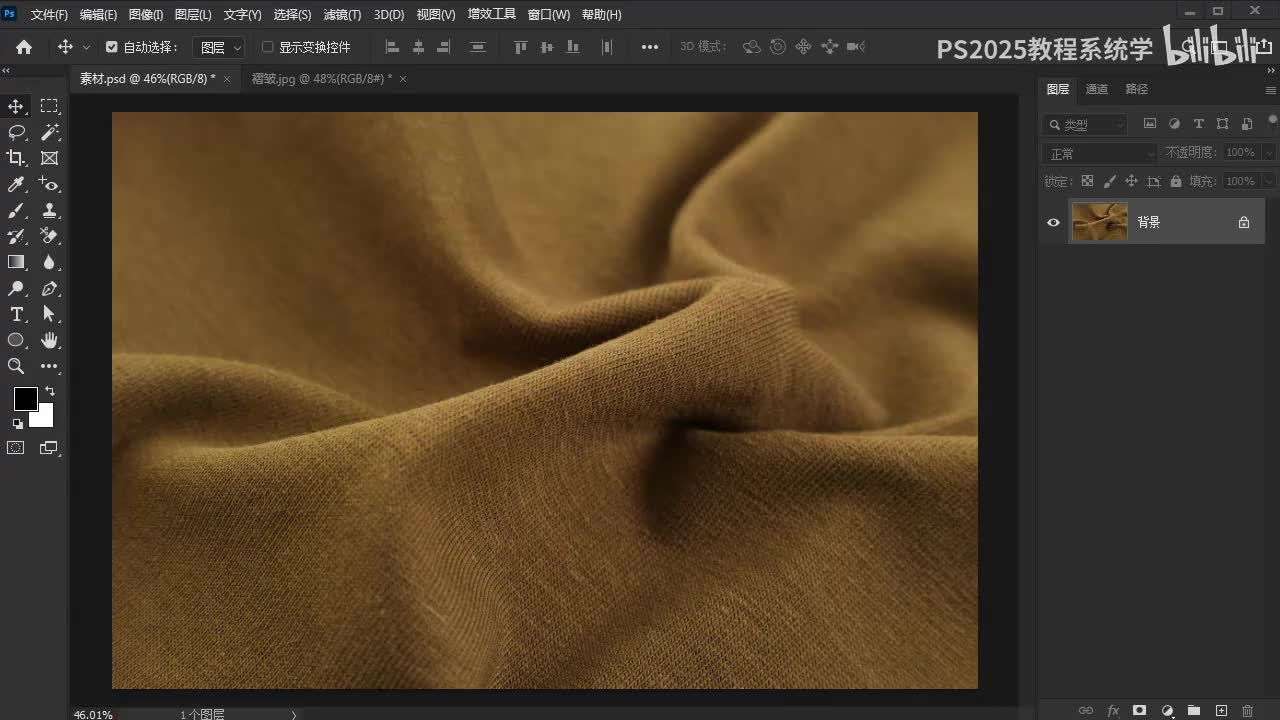Screen dimensions: 1280x720
Task: Switch to the 褶皱.jpg document tab
Action: click(321, 78)
